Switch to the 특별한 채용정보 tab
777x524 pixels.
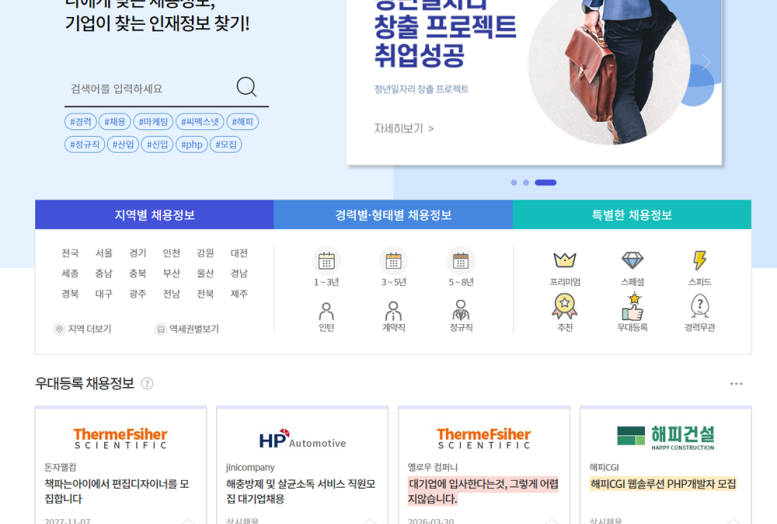coord(632,215)
